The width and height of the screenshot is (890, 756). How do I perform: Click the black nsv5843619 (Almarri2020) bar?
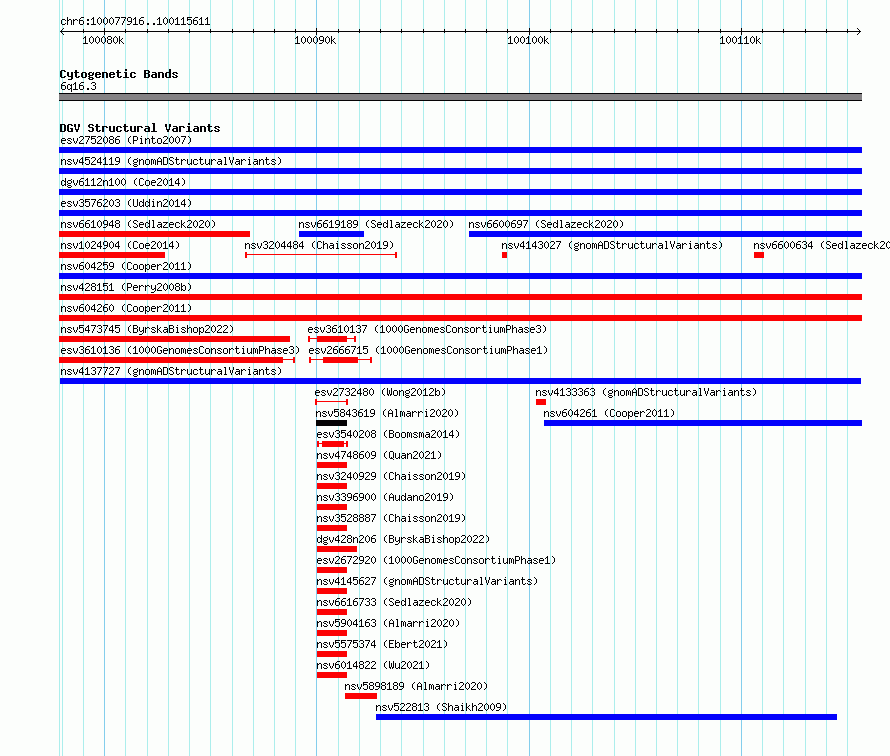331,423
